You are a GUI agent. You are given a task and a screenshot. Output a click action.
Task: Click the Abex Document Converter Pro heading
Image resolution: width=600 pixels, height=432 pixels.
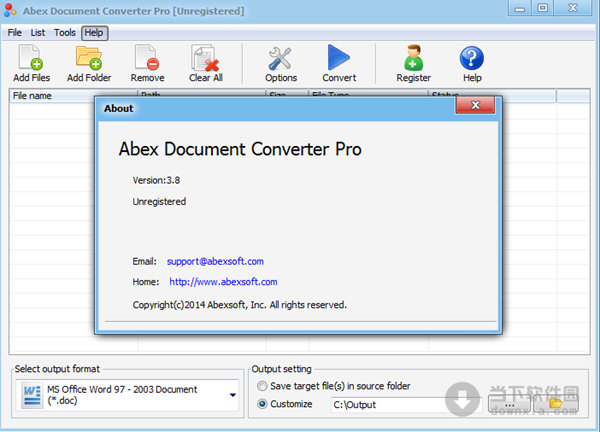coord(240,149)
